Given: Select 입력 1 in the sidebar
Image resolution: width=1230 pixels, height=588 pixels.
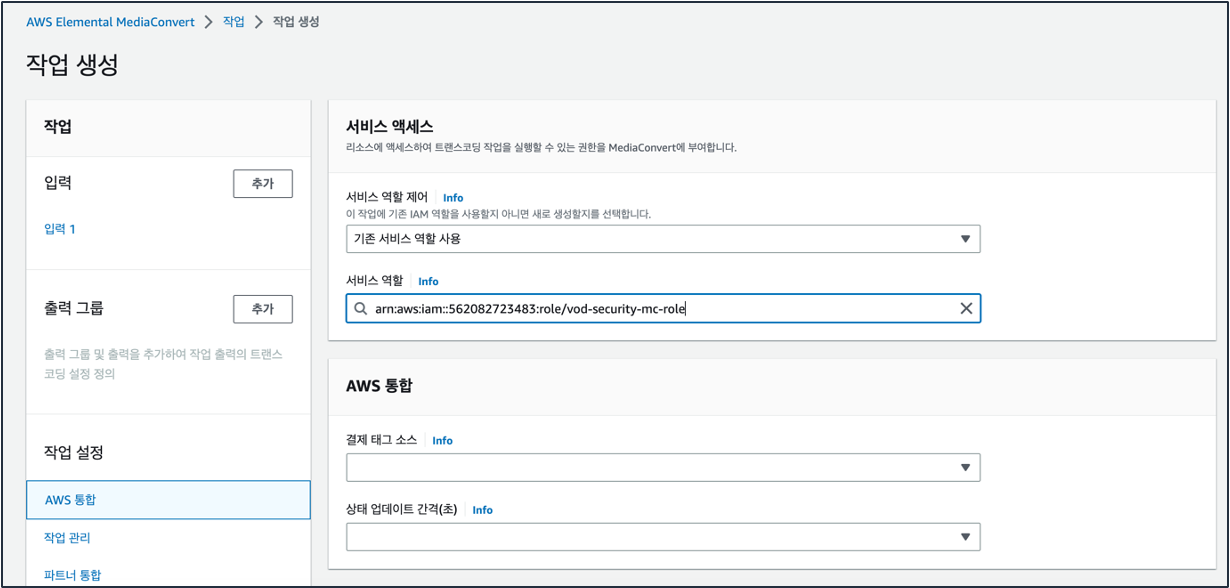Looking at the screenshot, I should pos(60,229).
